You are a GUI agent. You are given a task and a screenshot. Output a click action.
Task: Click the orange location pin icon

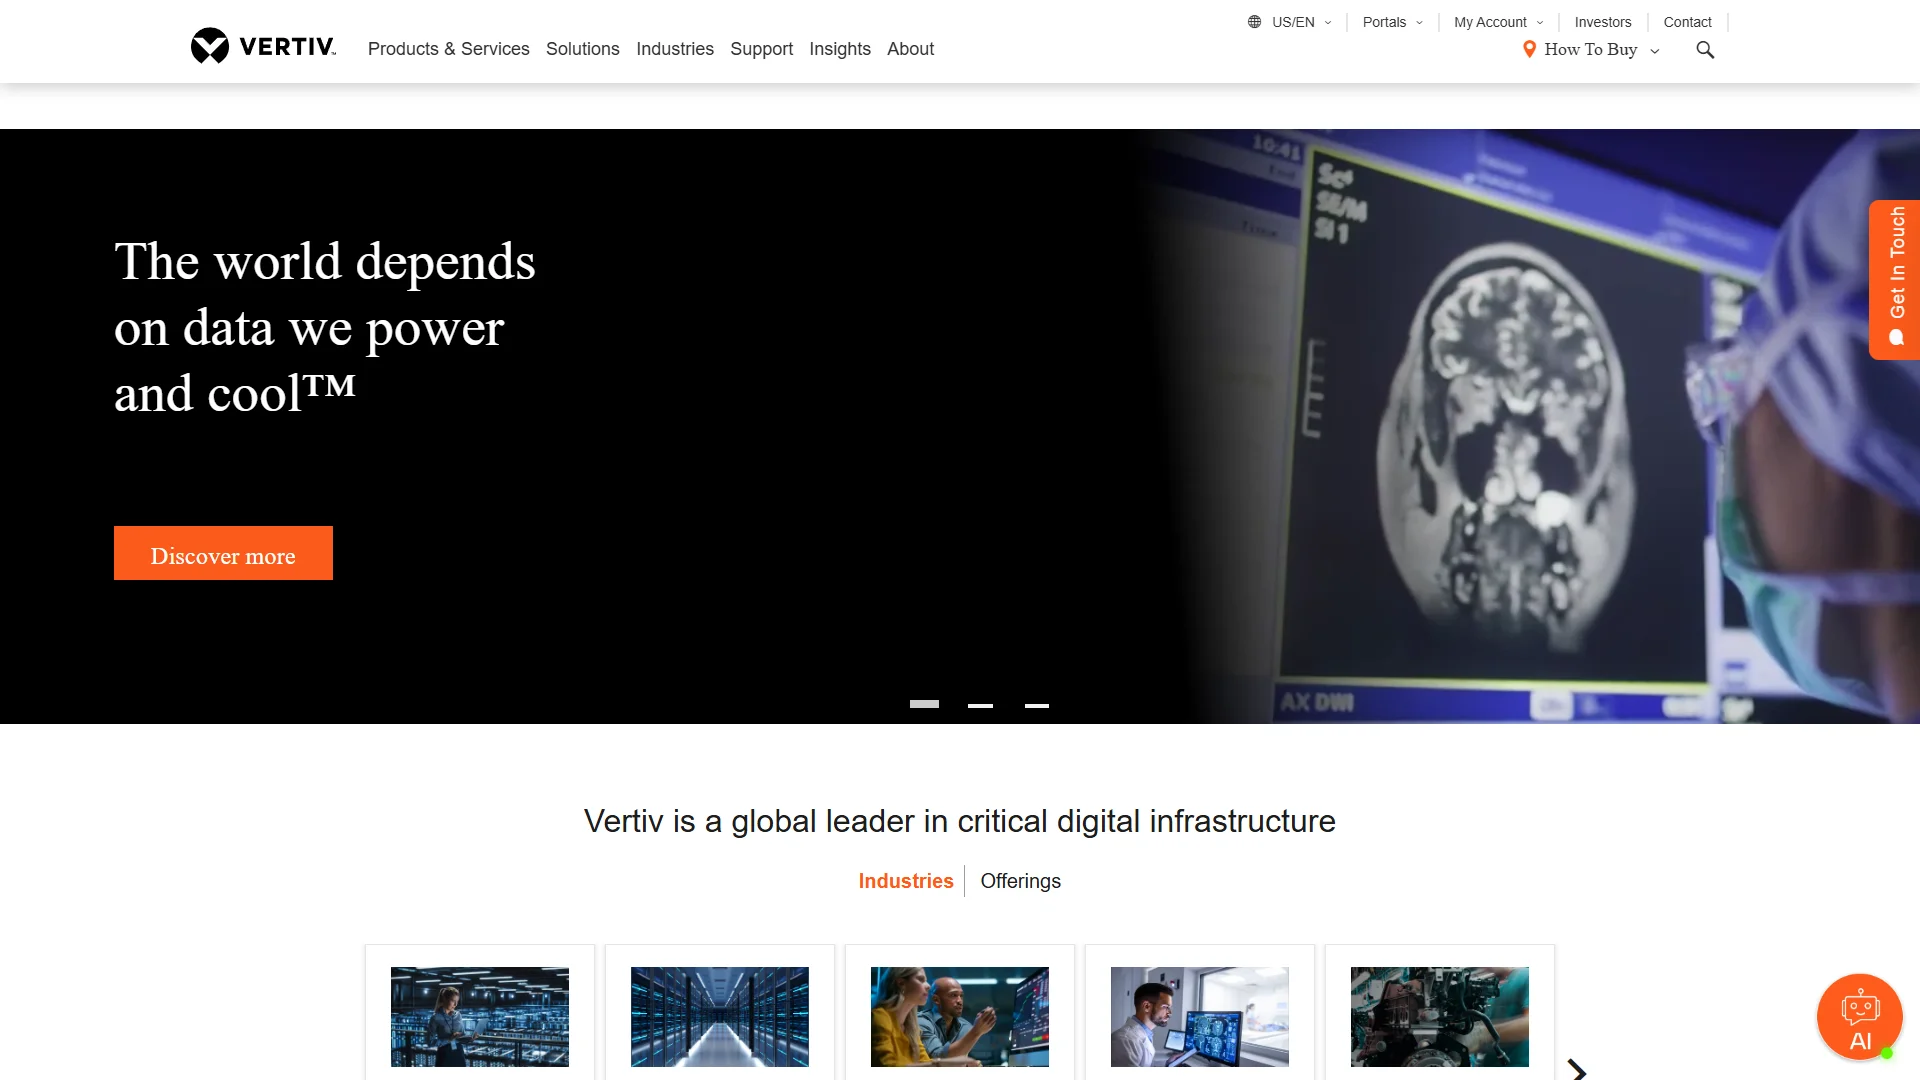click(1529, 49)
